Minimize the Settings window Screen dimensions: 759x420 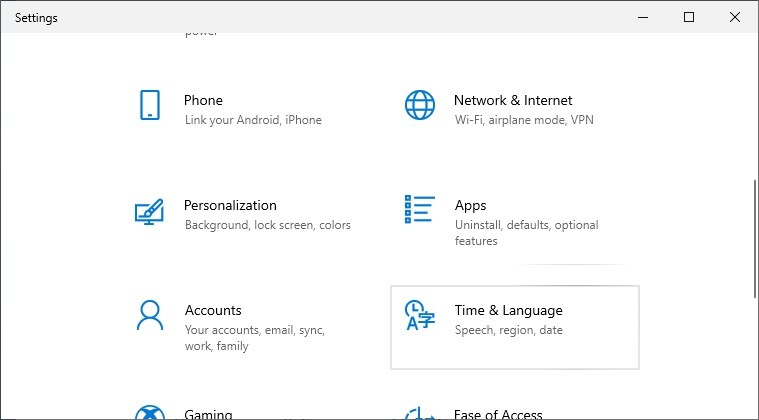(x=643, y=17)
